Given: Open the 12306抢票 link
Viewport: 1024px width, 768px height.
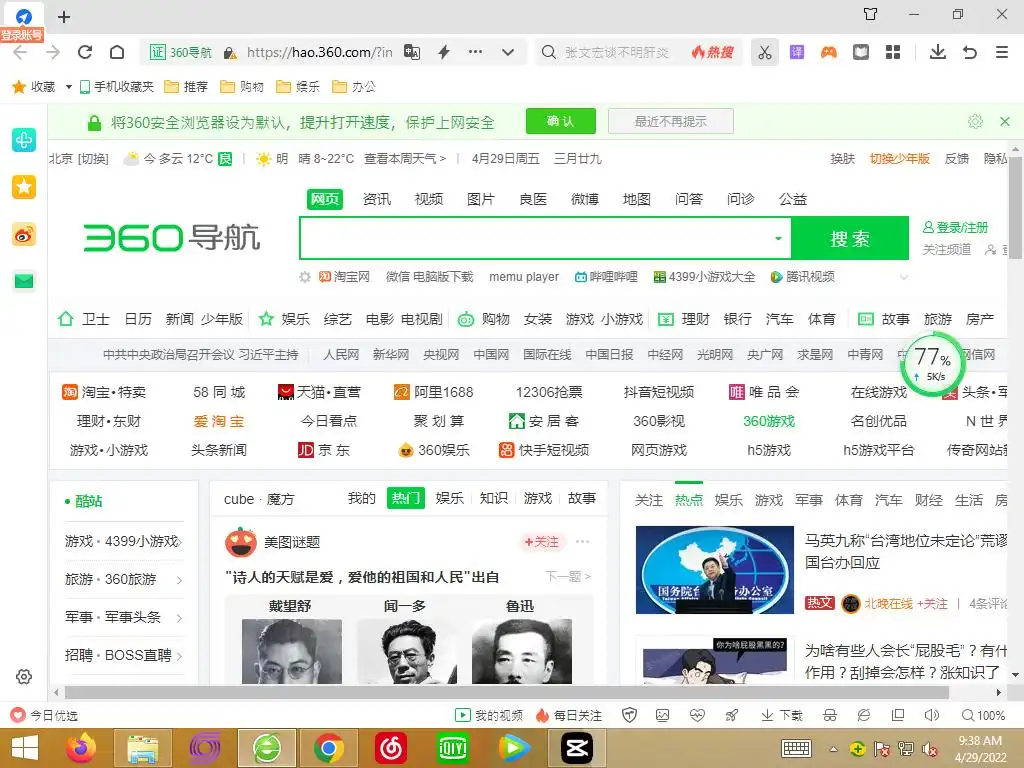Looking at the screenshot, I should [x=549, y=392].
